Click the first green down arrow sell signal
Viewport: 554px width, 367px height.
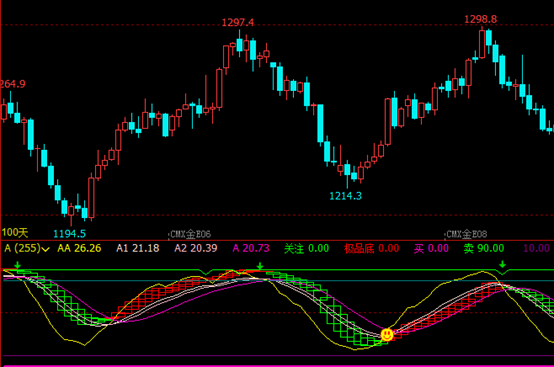click(18, 265)
